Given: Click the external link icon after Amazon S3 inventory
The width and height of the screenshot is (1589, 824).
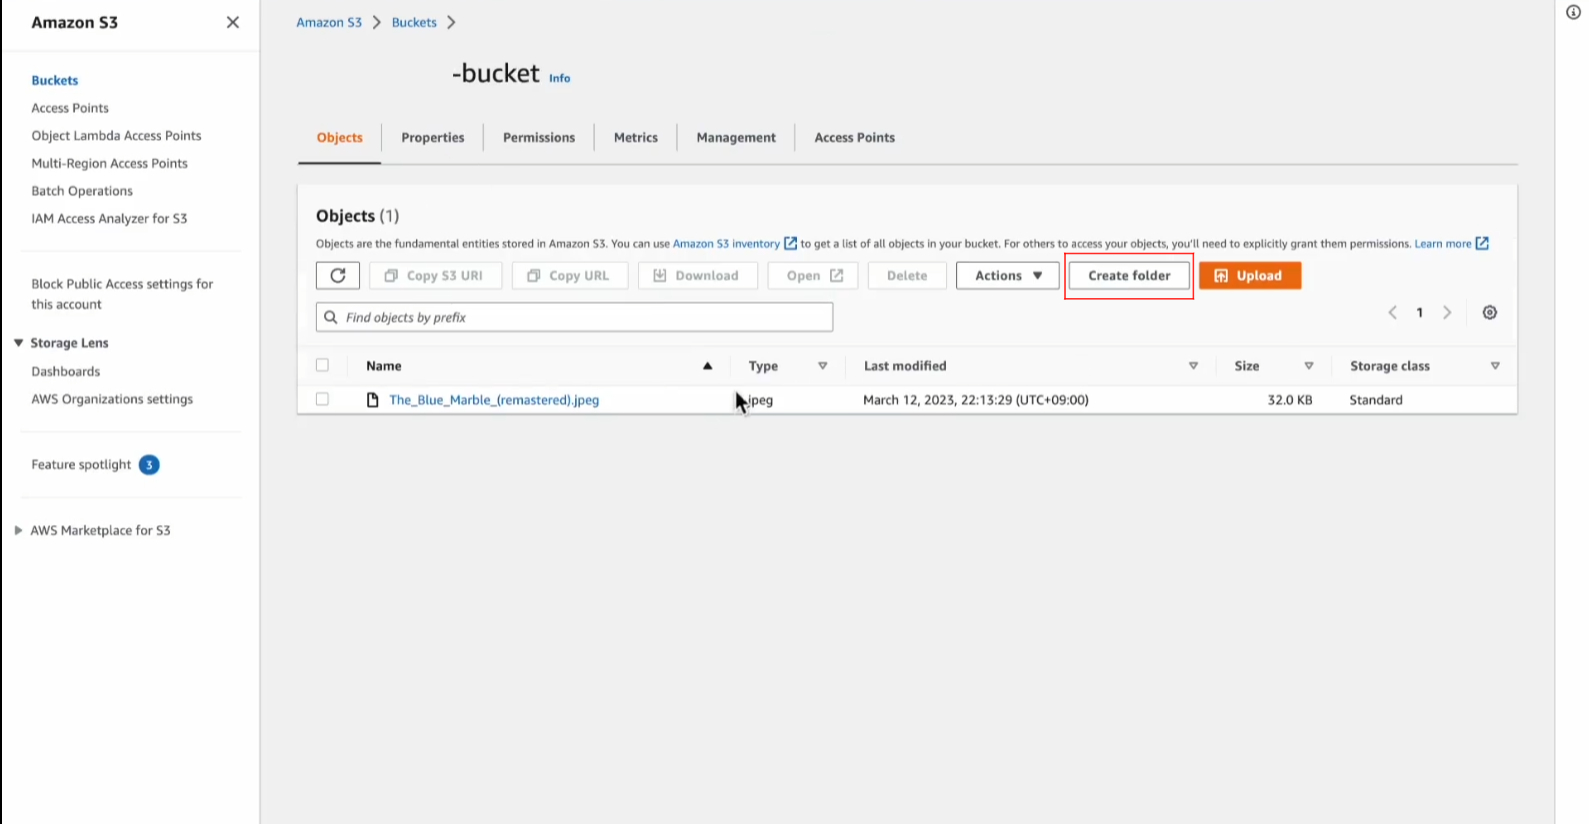Looking at the screenshot, I should click(x=790, y=243).
